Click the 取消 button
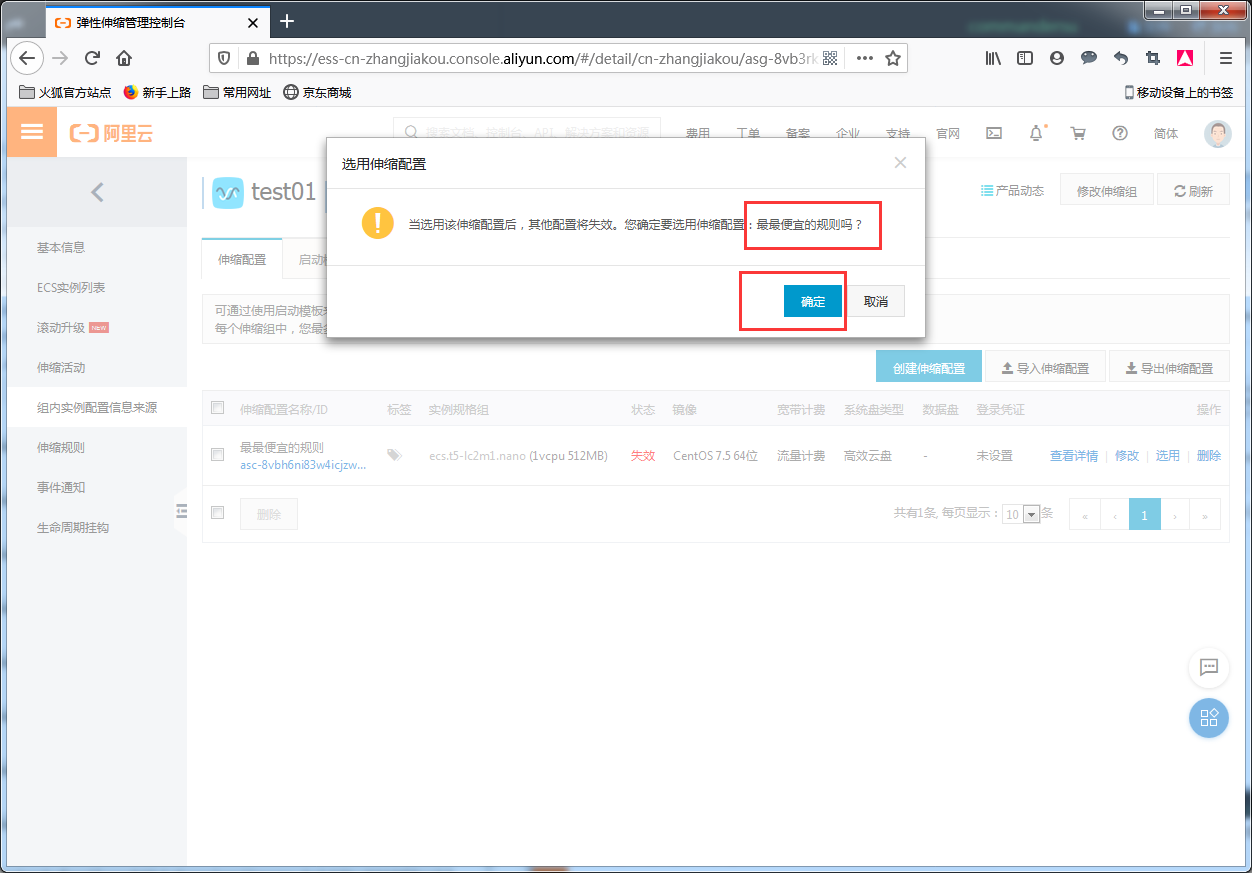 coord(876,301)
